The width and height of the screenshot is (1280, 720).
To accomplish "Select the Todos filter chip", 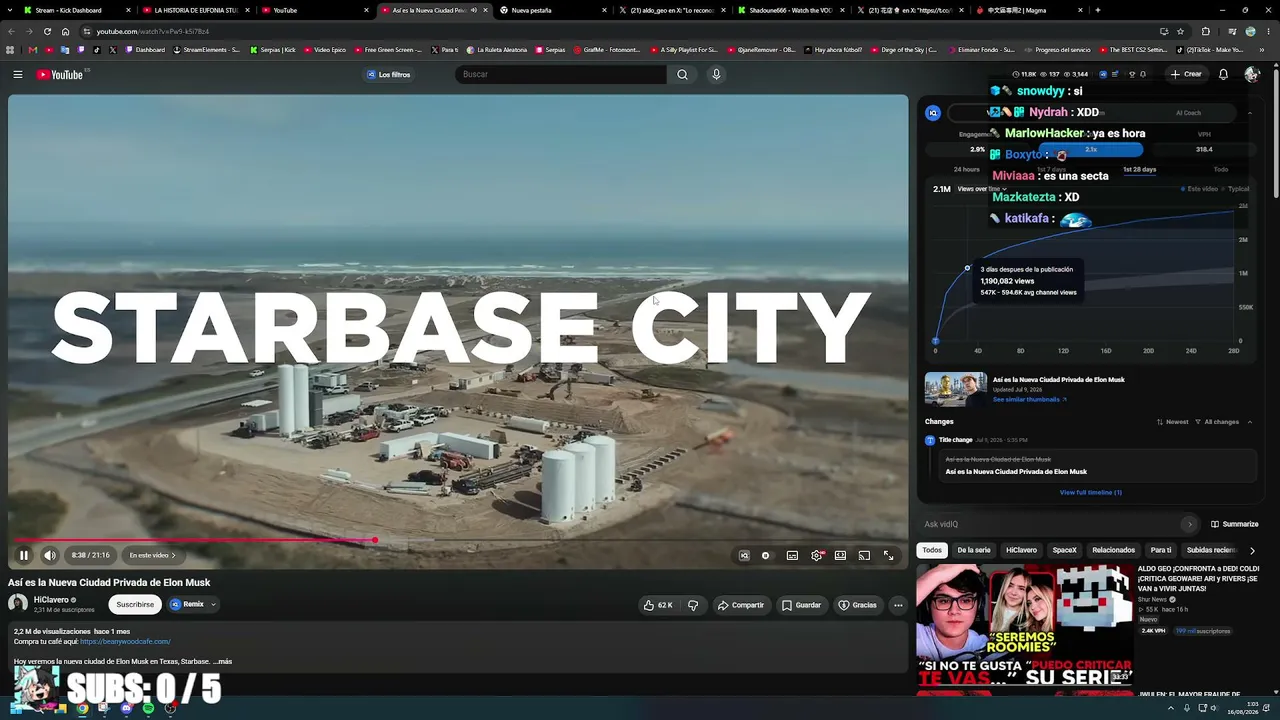I will click(x=932, y=550).
